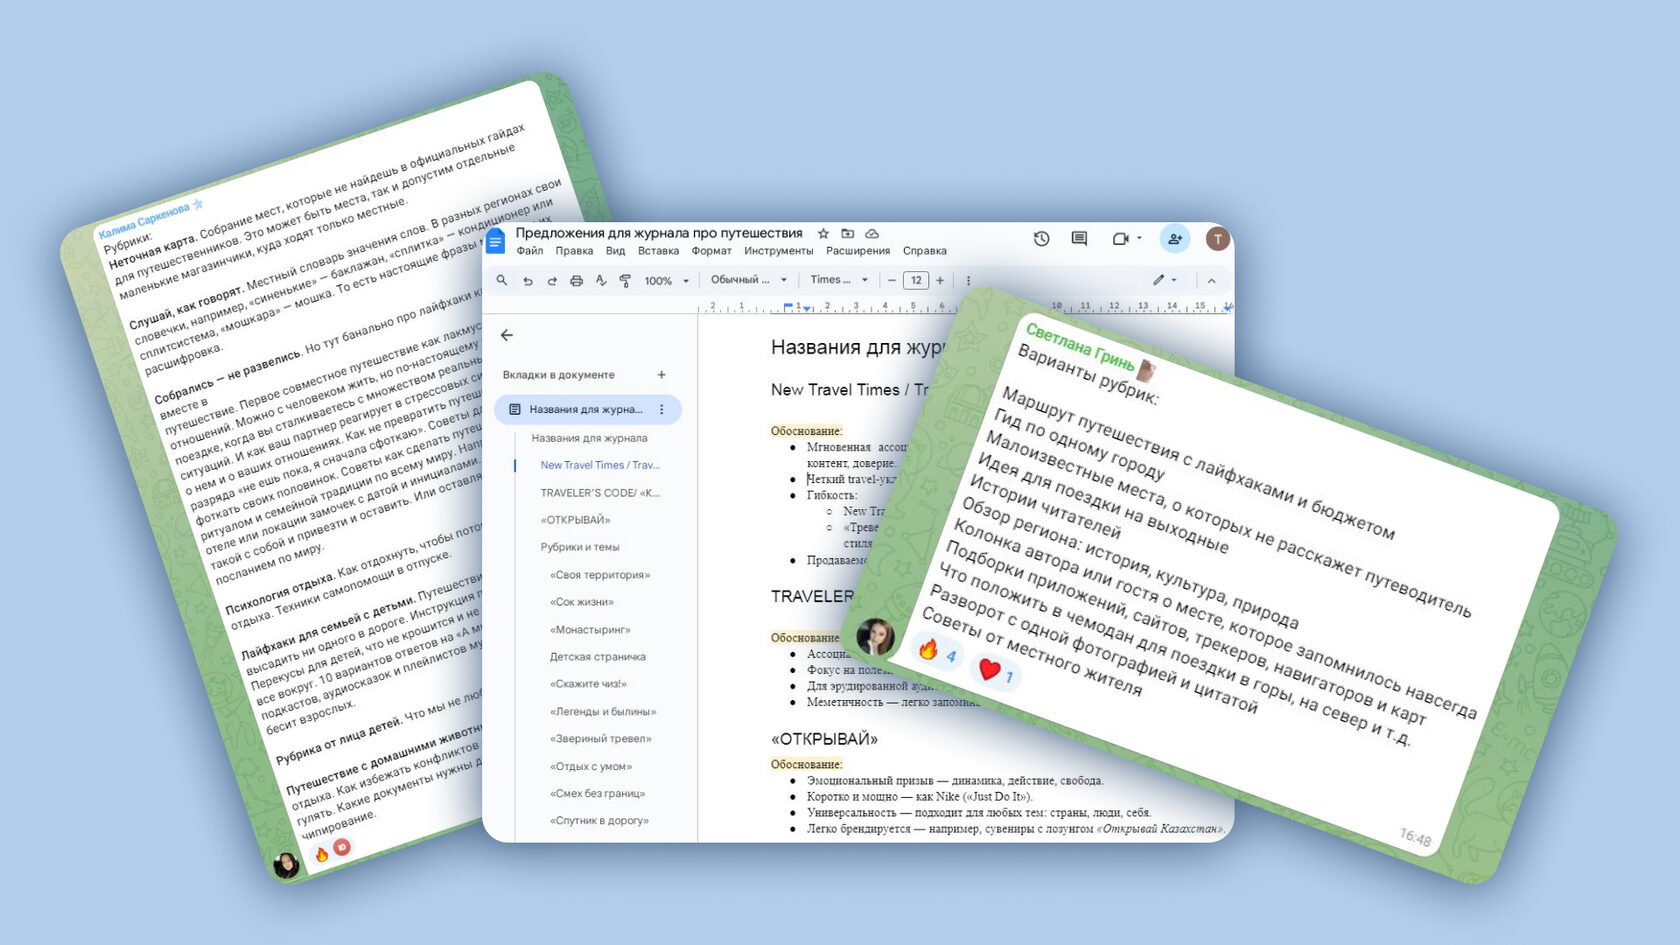Open the Справка menu

pyautogui.click(x=925, y=251)
